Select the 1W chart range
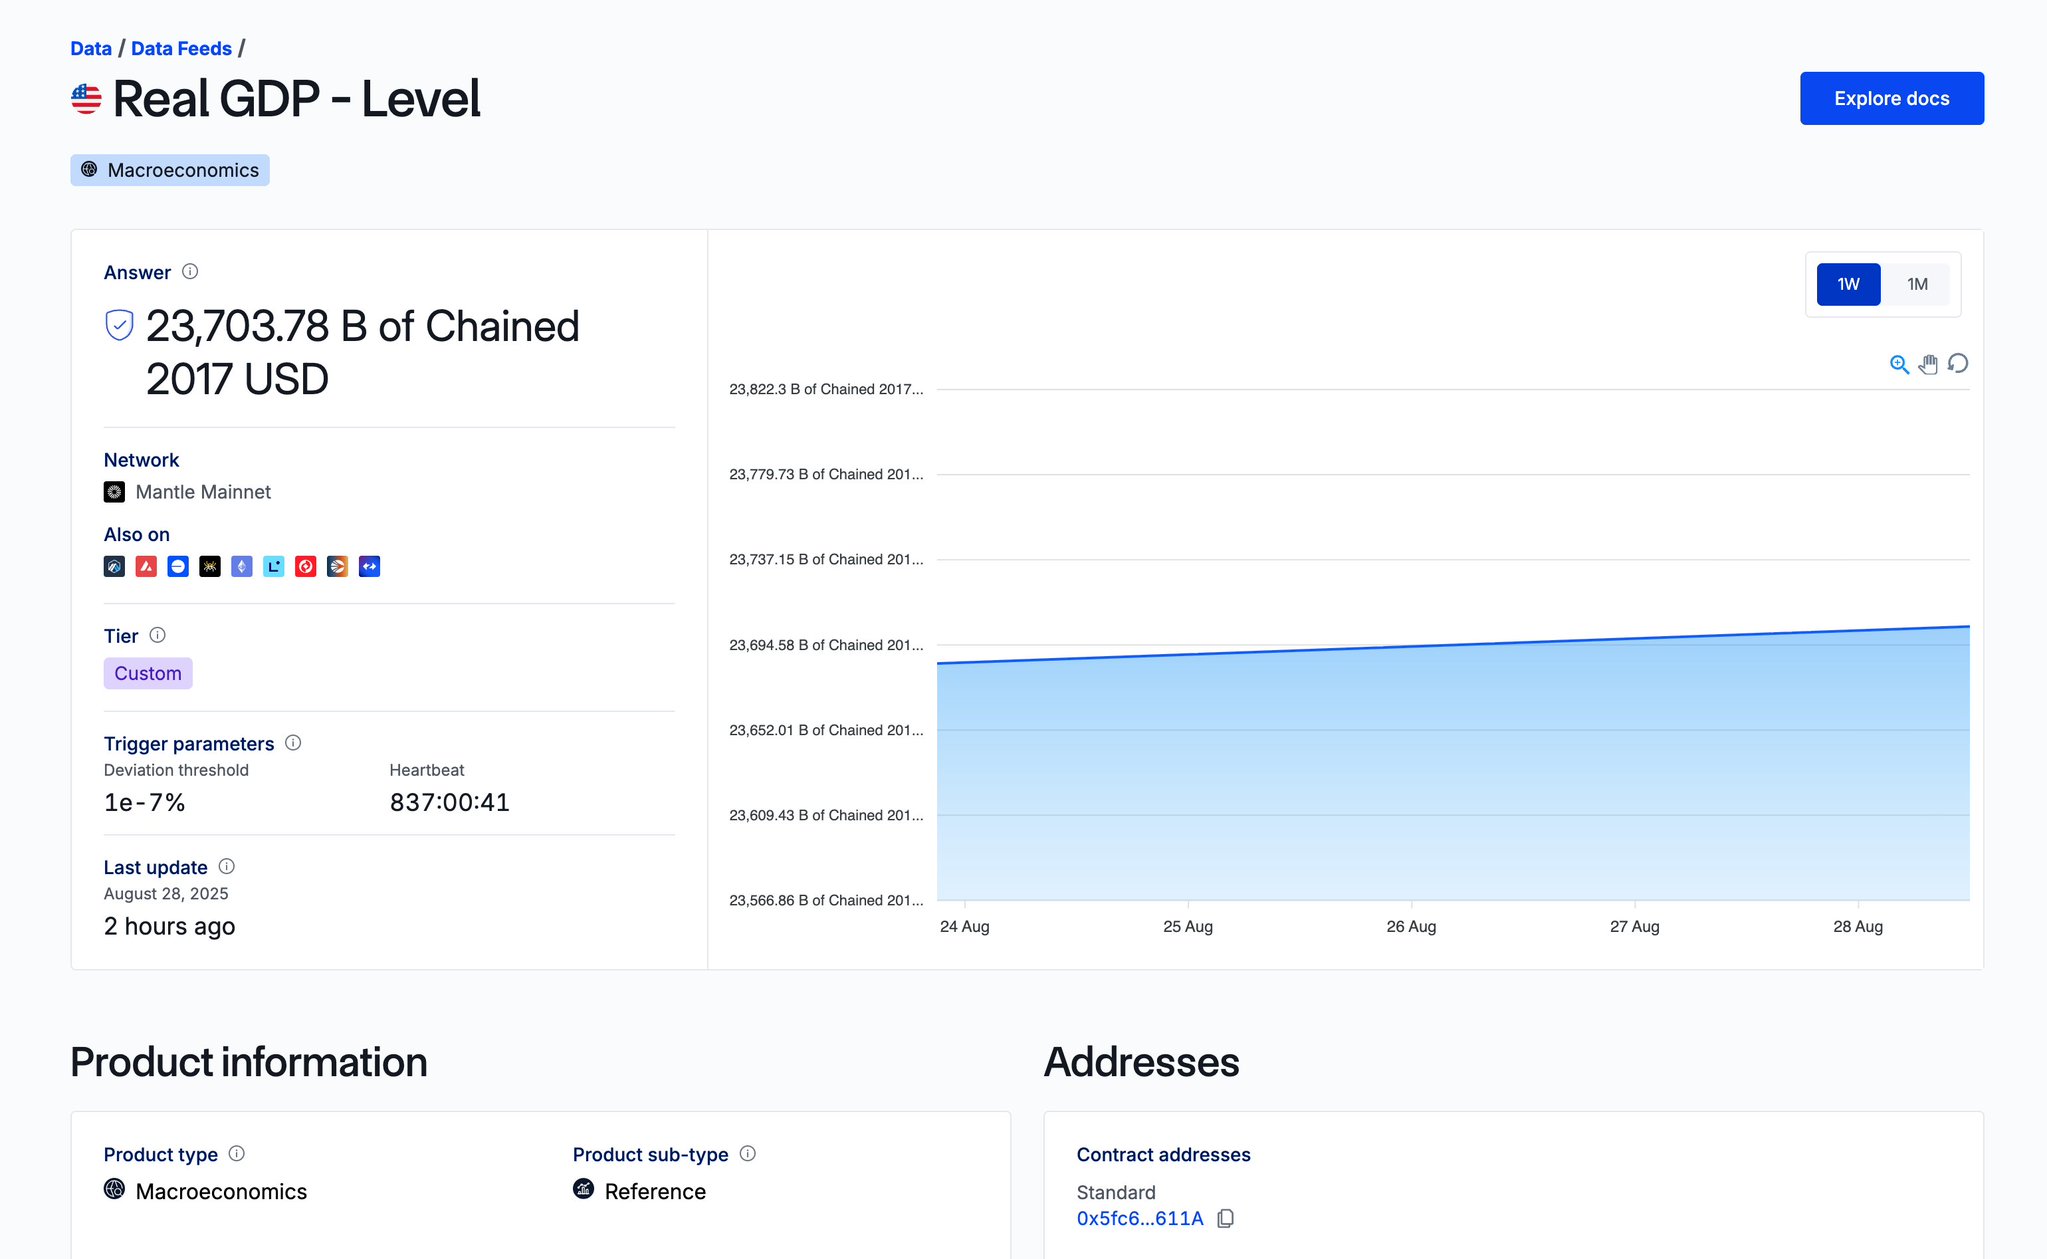2047x1259 pixels. tap(1848, 284)
